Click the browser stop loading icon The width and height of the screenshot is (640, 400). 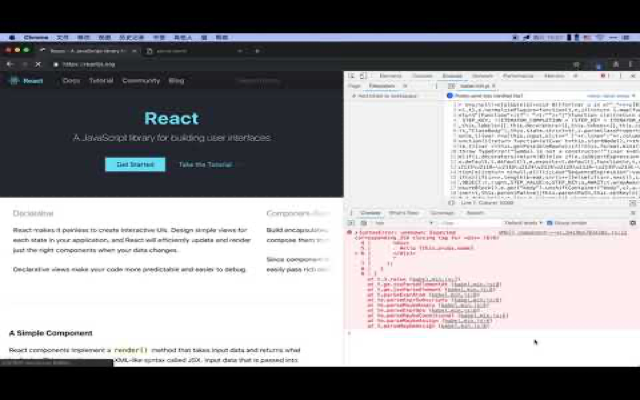[38, 64]
